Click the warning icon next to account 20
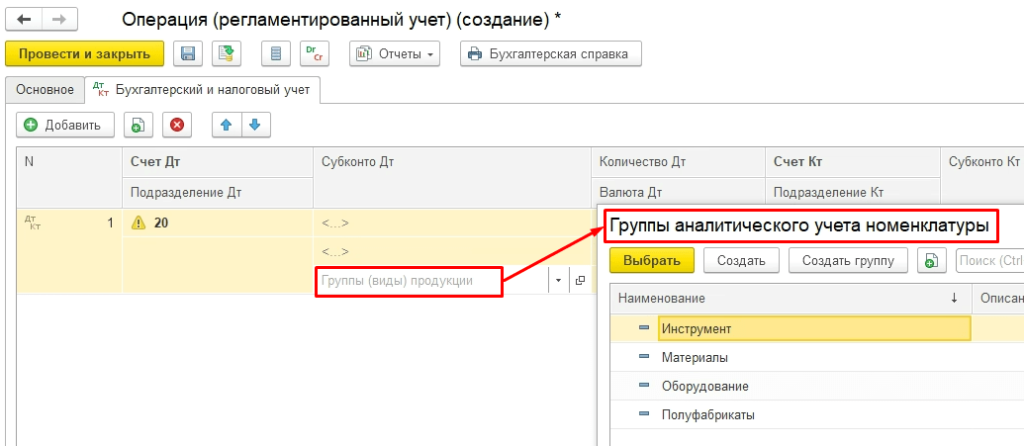Screen dimensions: 1024x446 (138, 223)
